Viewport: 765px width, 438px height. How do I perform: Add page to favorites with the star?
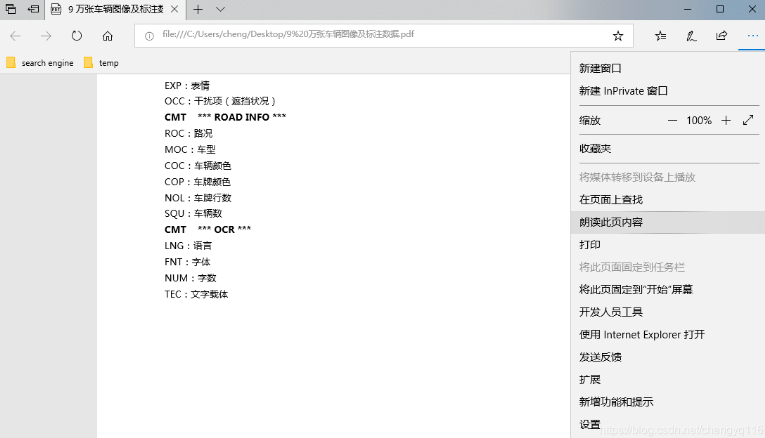pyautogui.click(x=618, y=36)
